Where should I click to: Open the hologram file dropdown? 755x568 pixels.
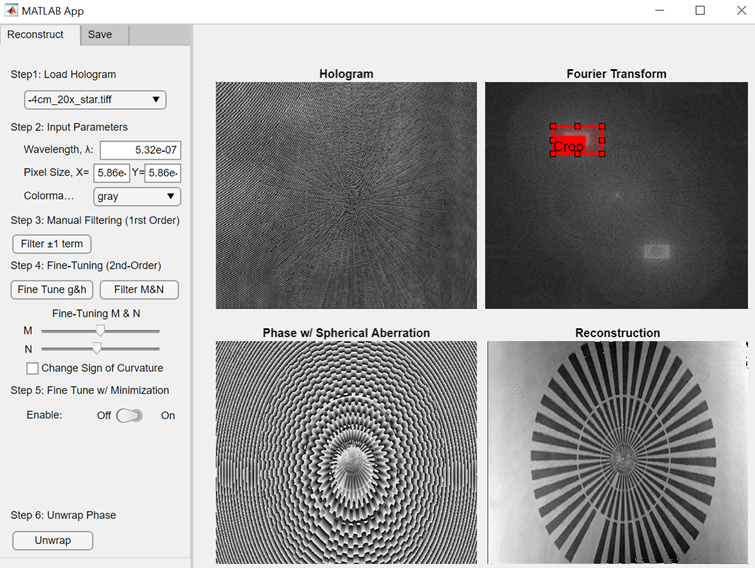[95, 99]
